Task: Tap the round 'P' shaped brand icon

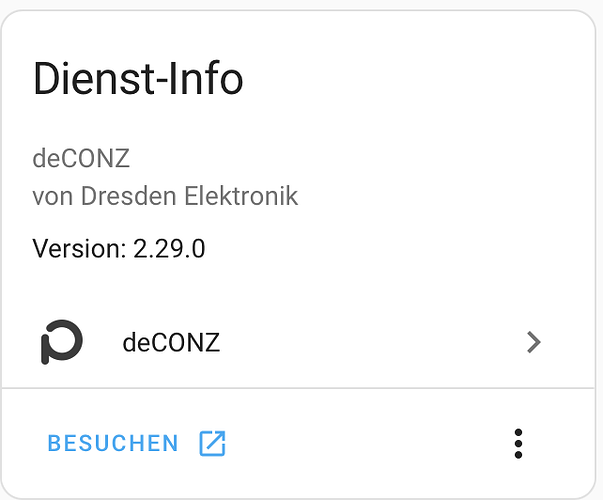Action: [62, 342]
